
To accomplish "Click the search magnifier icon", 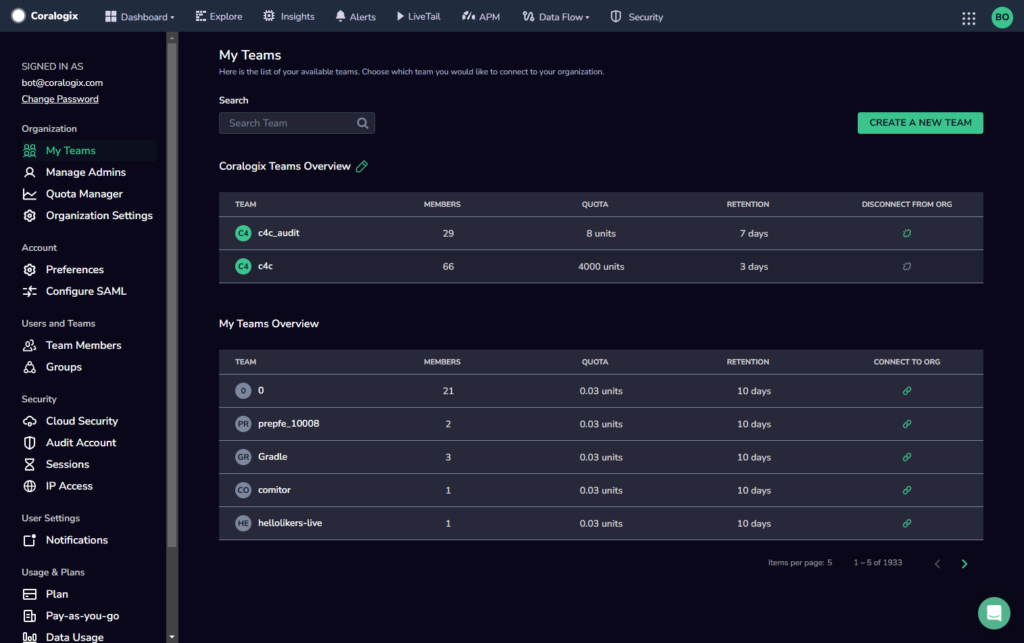I will pos(362,123).
